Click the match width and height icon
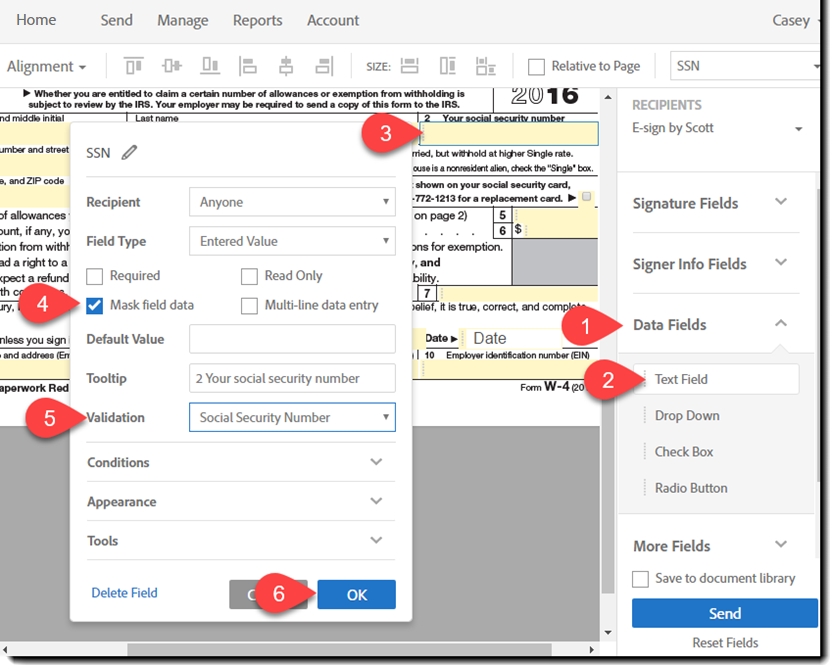830x665 pixels. click(x=485, y=66)
